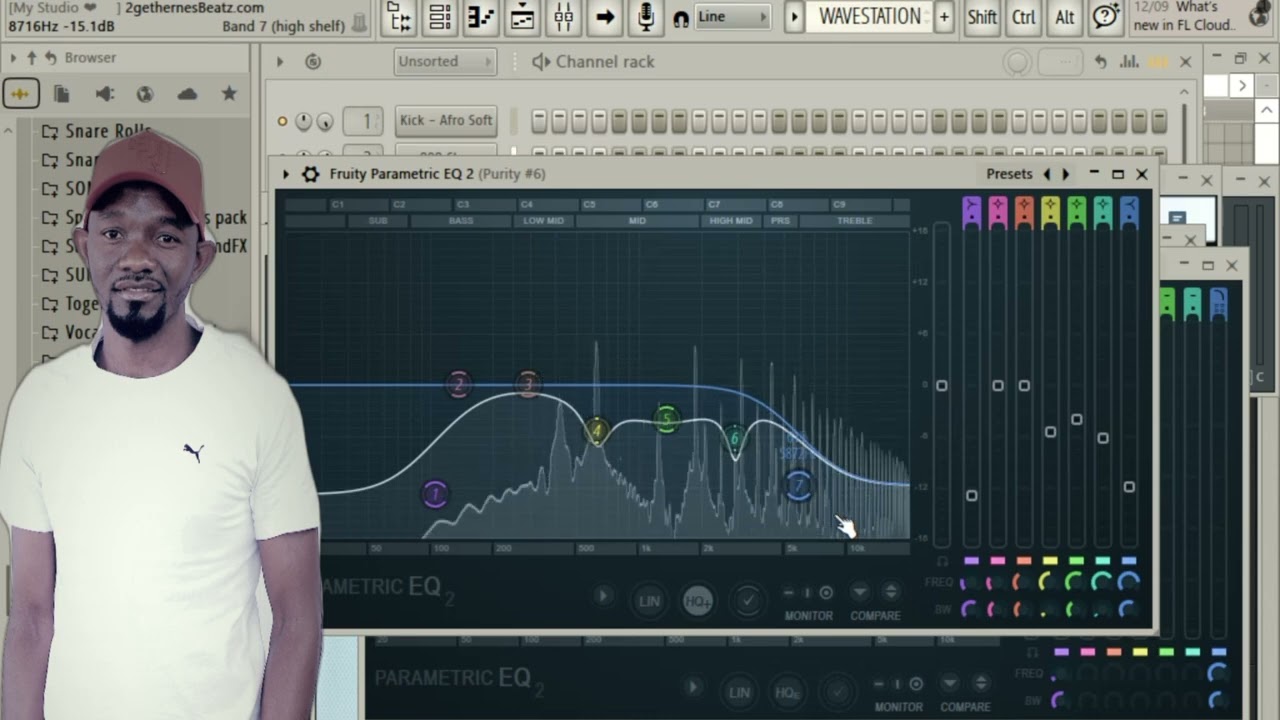Click the Shift key button
The width and height of the screenshot is (1280, 720).
click(x=982, y=17)
